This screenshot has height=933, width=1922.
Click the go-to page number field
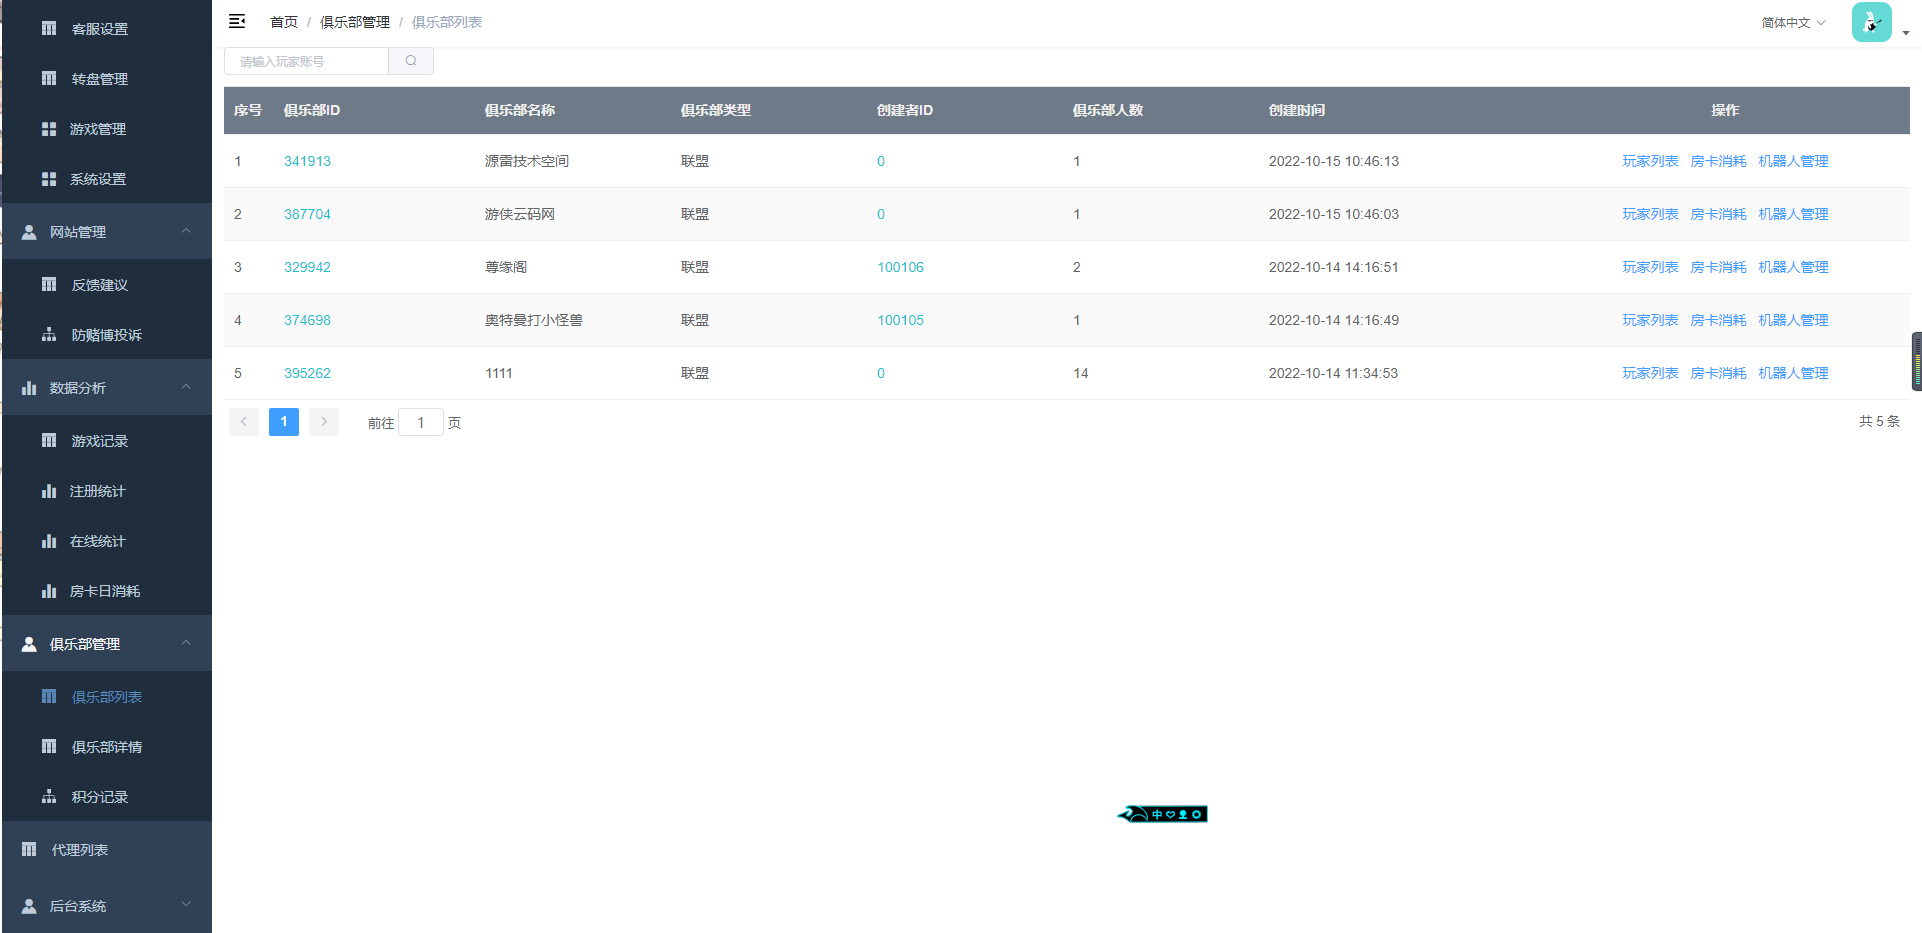coord(421,423)
